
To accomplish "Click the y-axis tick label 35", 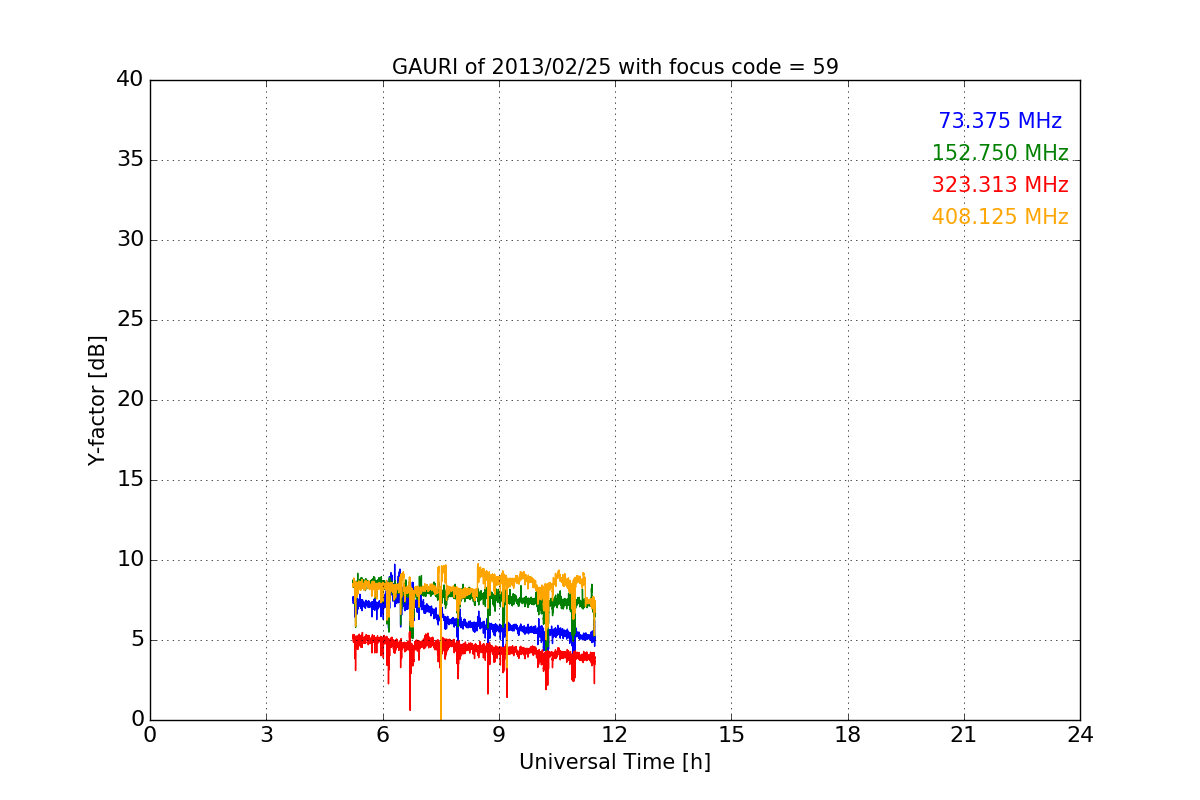I will tap(130, 160).
